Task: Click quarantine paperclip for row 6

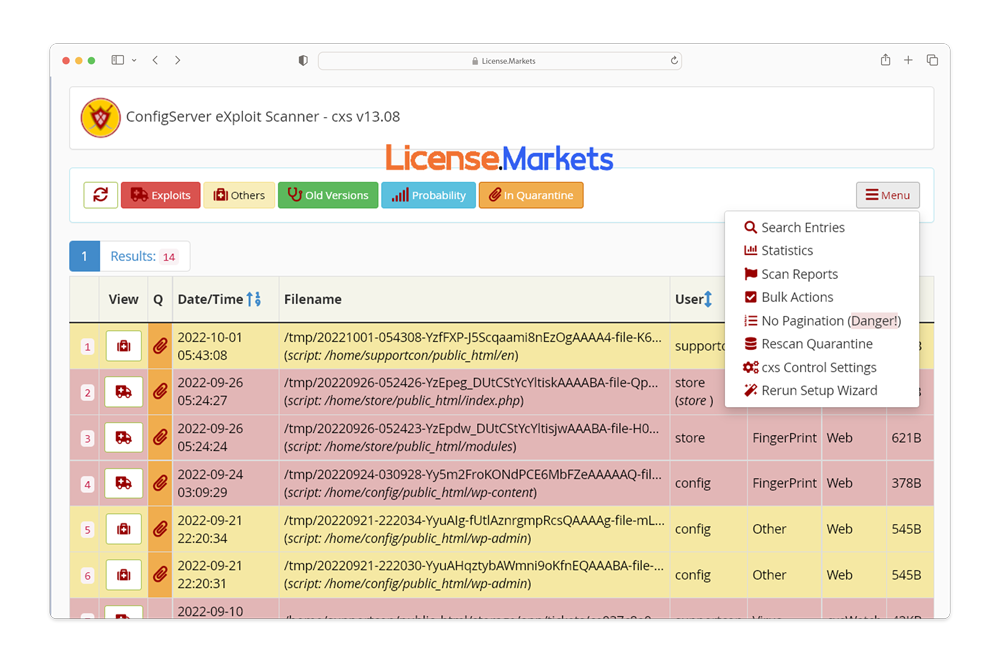Action: pyautogui.click(x=160, y=575)
